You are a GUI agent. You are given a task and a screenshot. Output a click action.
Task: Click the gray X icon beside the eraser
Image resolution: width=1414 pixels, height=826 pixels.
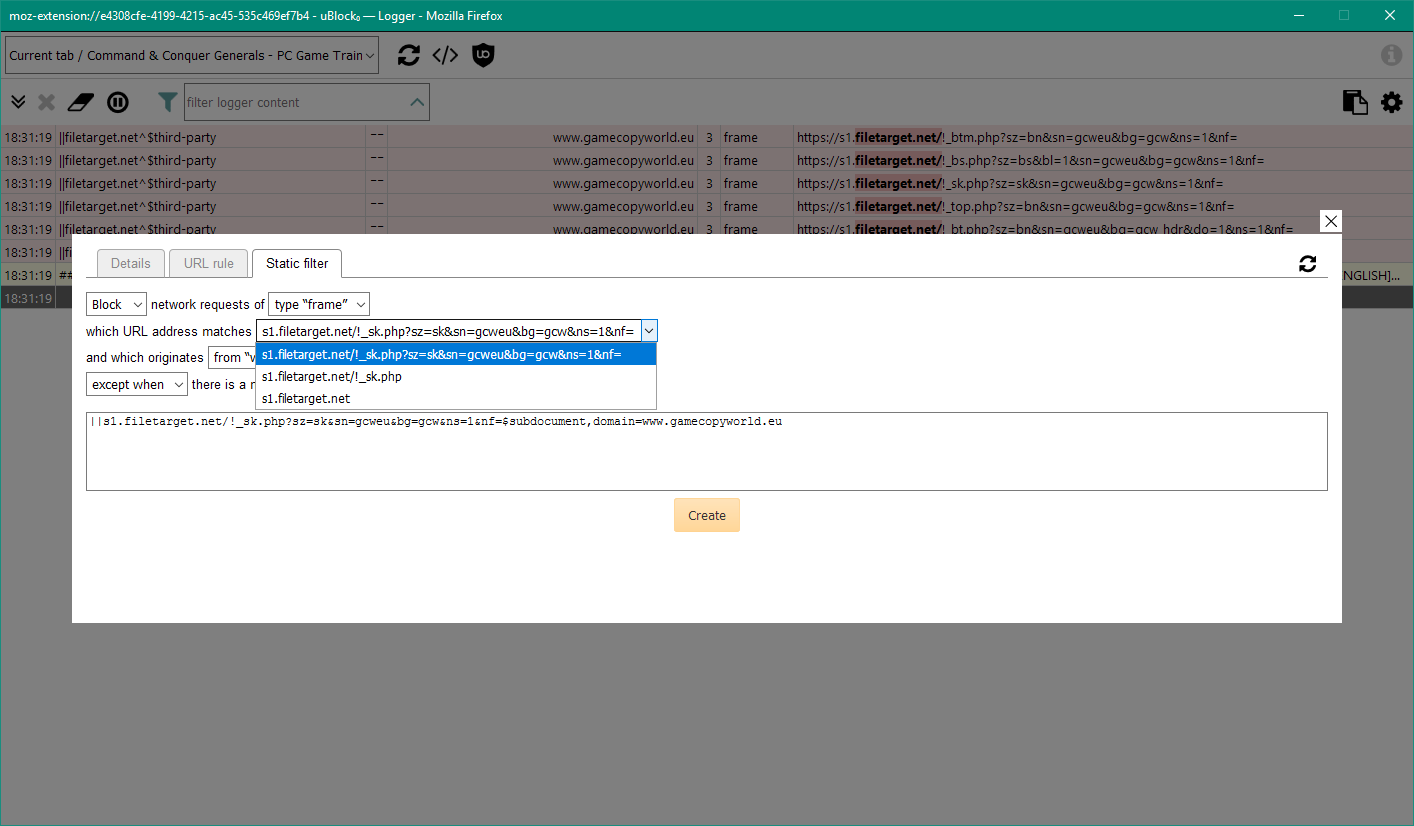click(x=47, y=102)
